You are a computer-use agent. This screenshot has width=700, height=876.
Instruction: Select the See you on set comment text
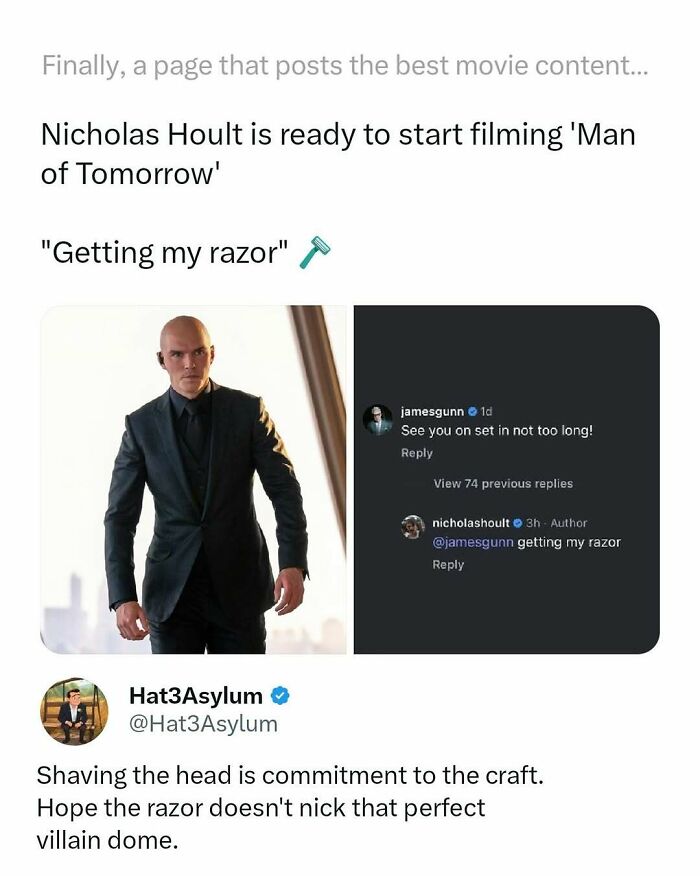[x=496, y=430]
